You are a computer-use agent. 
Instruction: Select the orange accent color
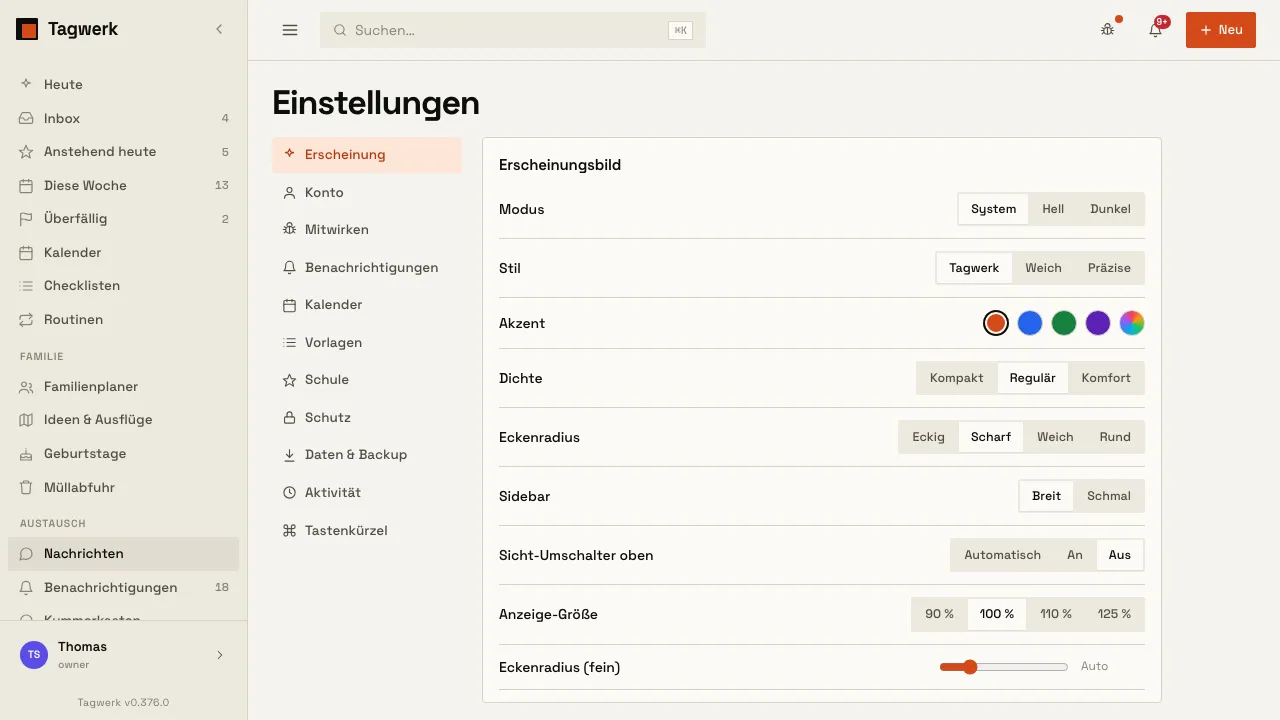(x=995, y=323)
